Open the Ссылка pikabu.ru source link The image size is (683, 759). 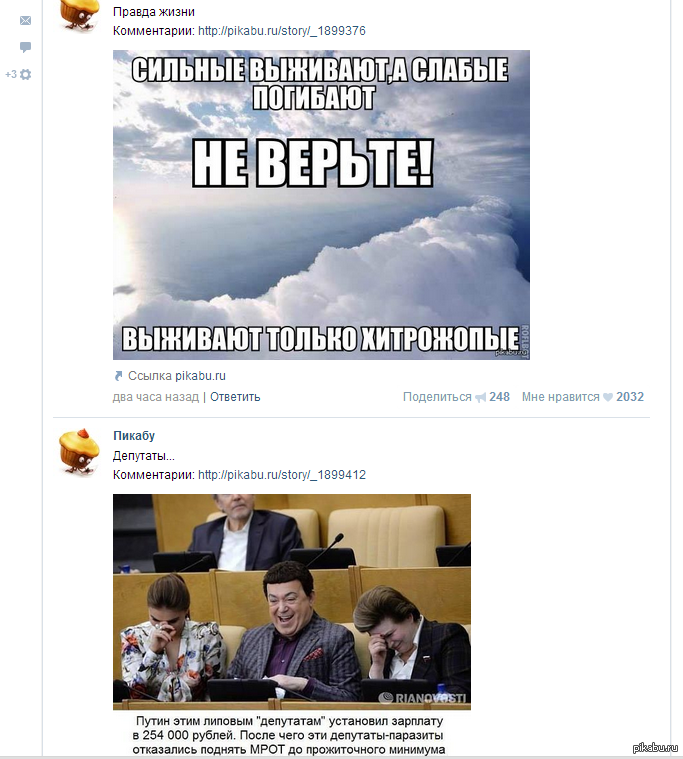coord(177,376)
